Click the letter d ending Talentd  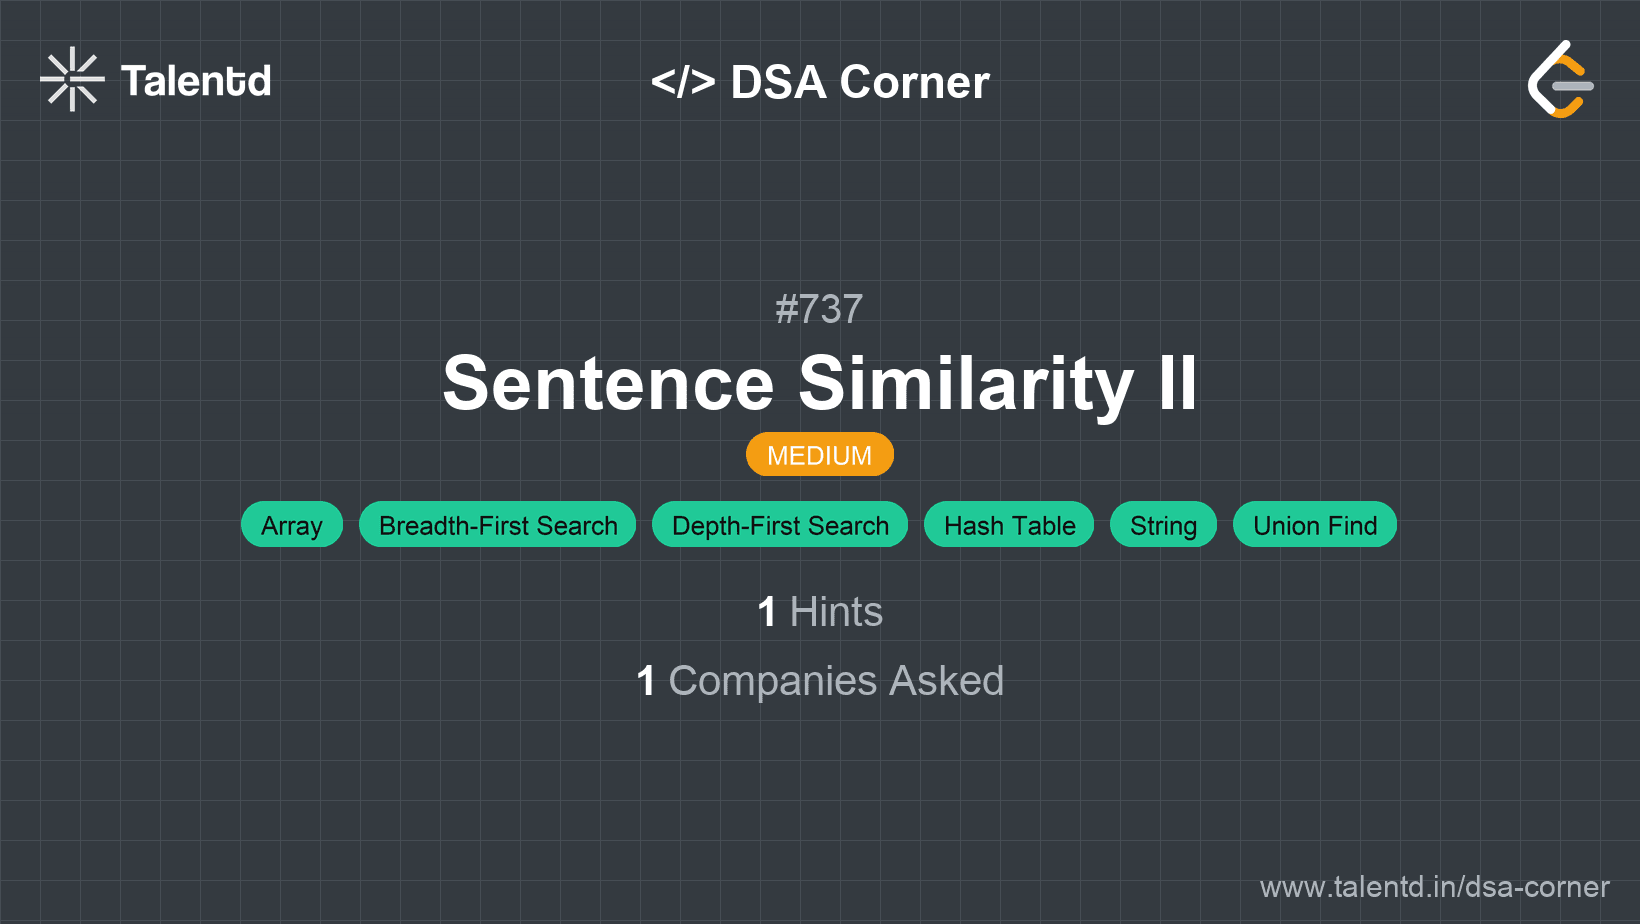coord(259,81)
